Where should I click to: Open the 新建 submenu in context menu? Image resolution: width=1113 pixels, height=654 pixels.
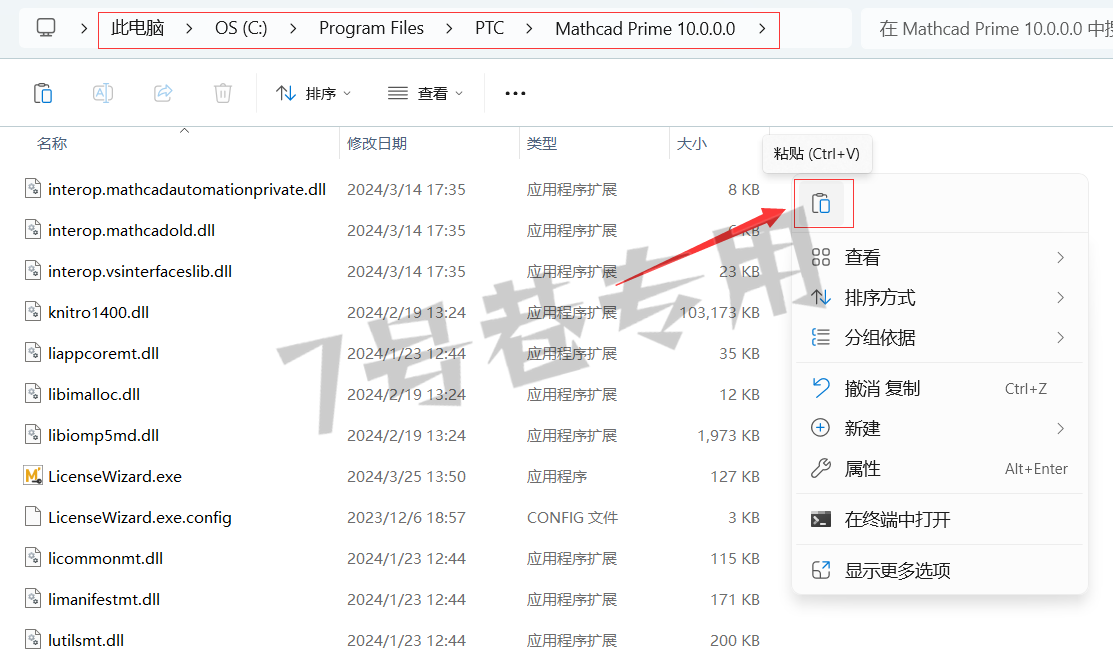pos(940,428)
